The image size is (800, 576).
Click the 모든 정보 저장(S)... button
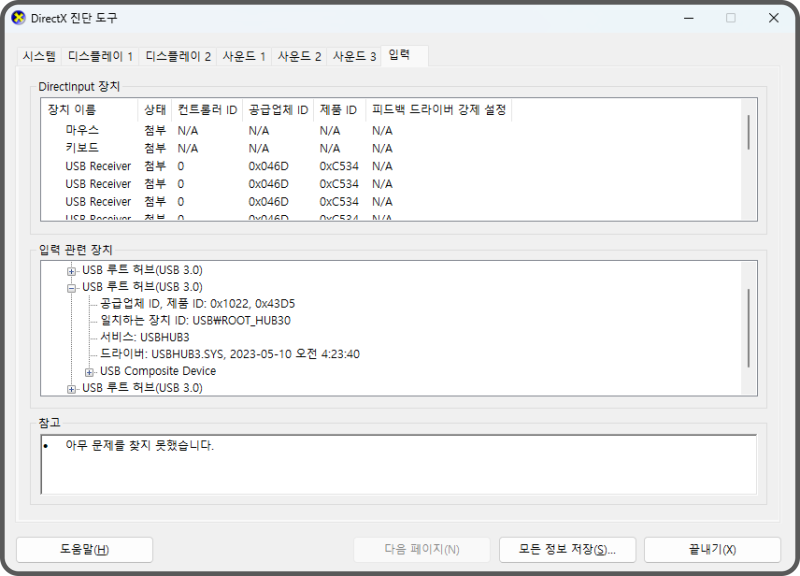coord(567,549)
